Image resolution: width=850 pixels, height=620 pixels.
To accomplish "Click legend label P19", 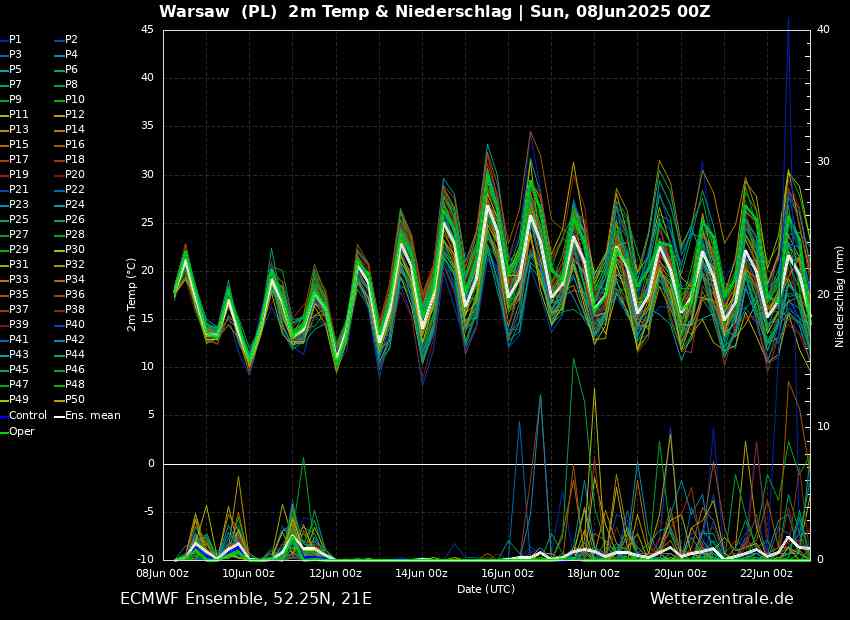I will coord(15,175).
